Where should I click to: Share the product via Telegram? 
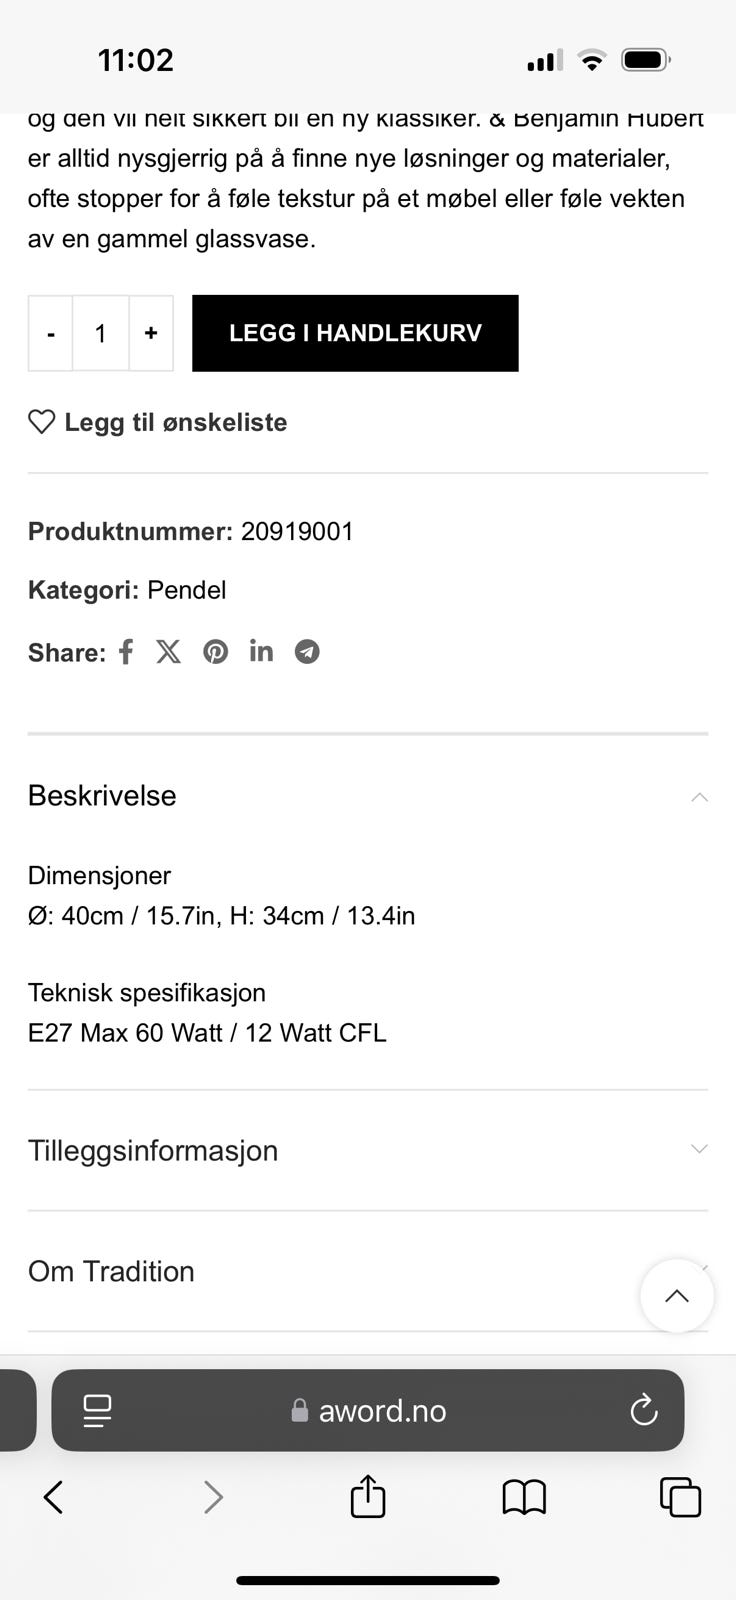(307, 651)
